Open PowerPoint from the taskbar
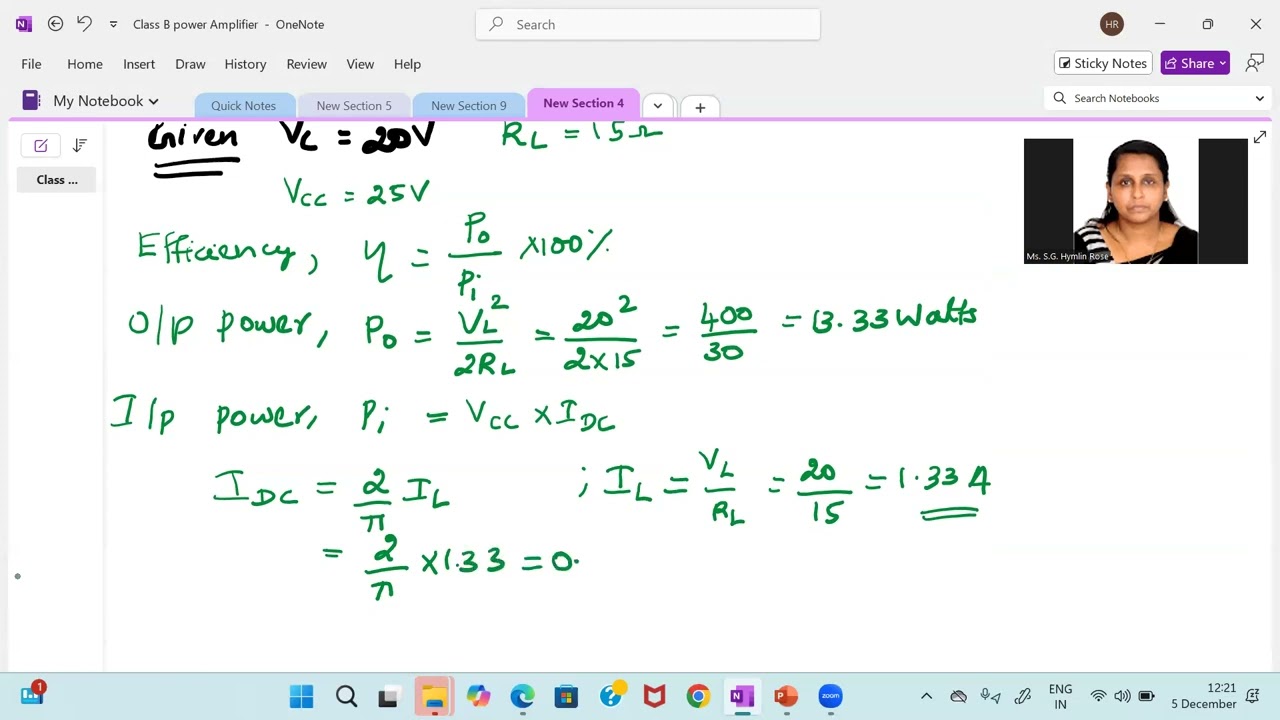Image resolution: width=1280 pixels, height=720 pixels. [x=786, y=696]
